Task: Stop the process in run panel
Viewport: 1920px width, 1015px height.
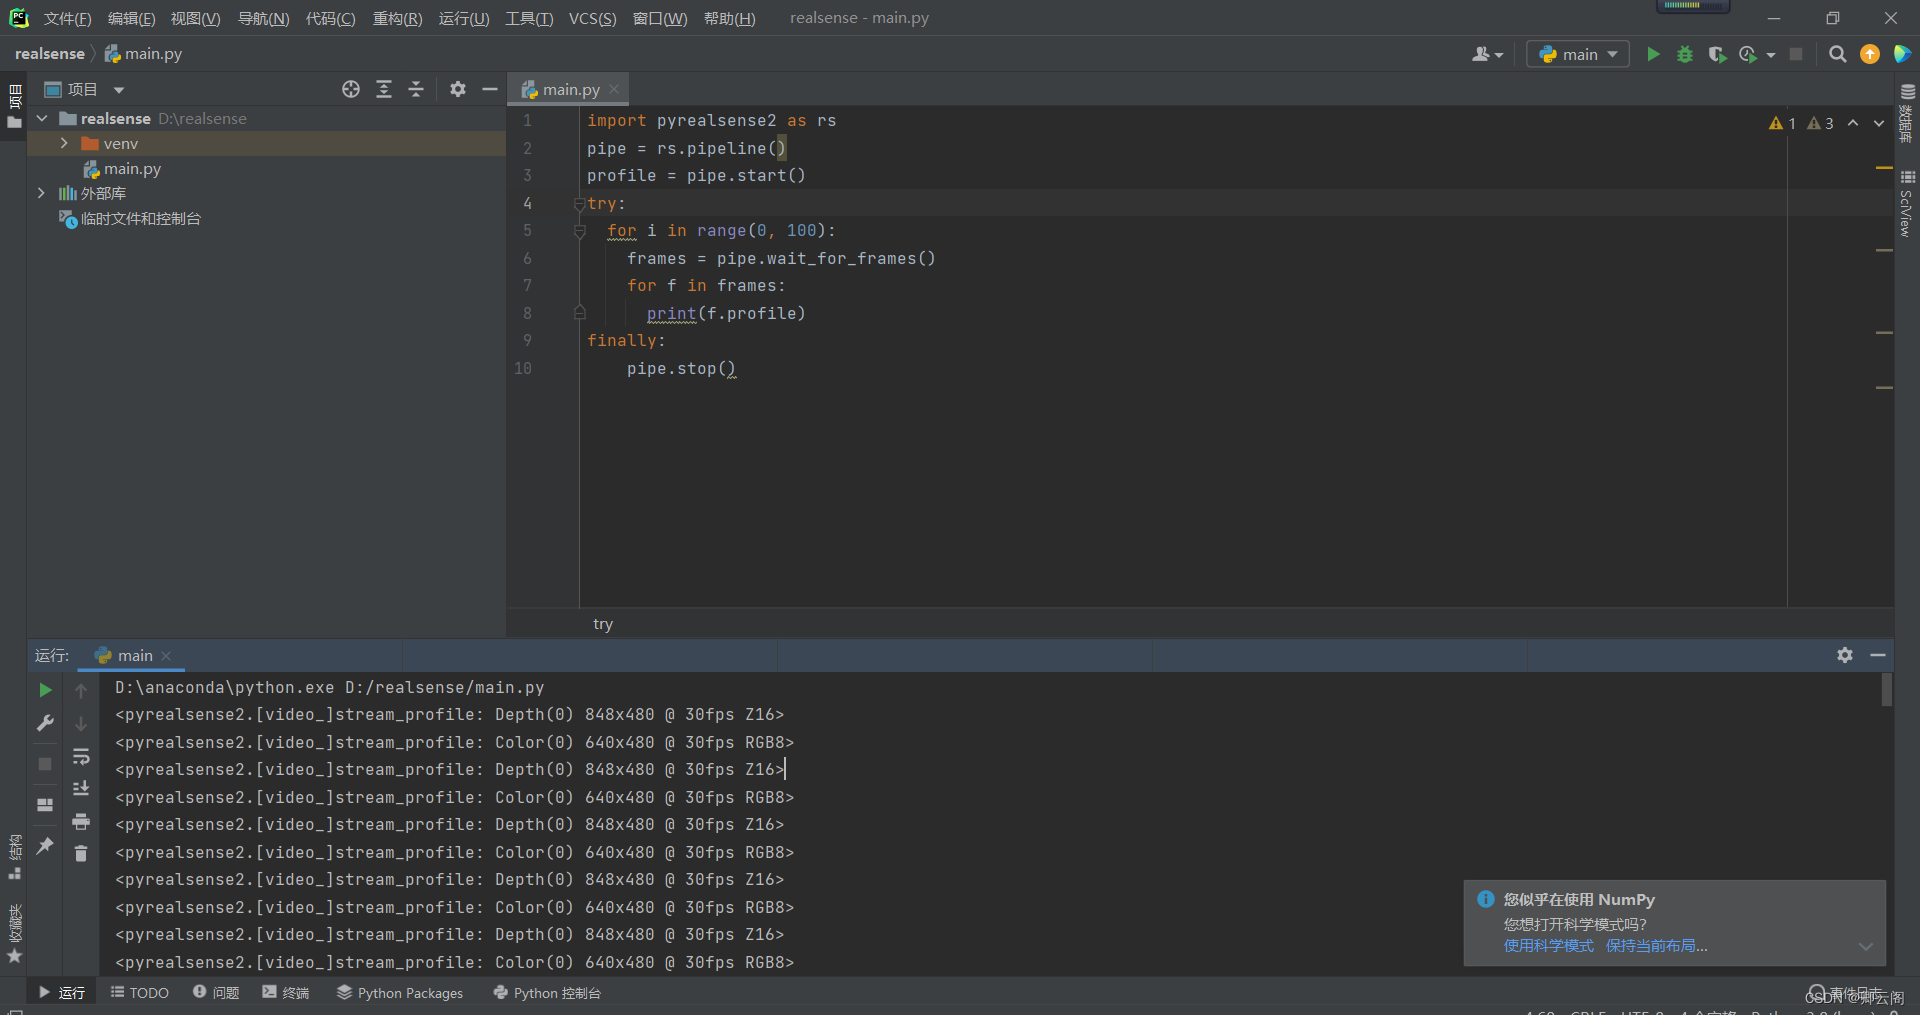Action: tap(45, 764)
